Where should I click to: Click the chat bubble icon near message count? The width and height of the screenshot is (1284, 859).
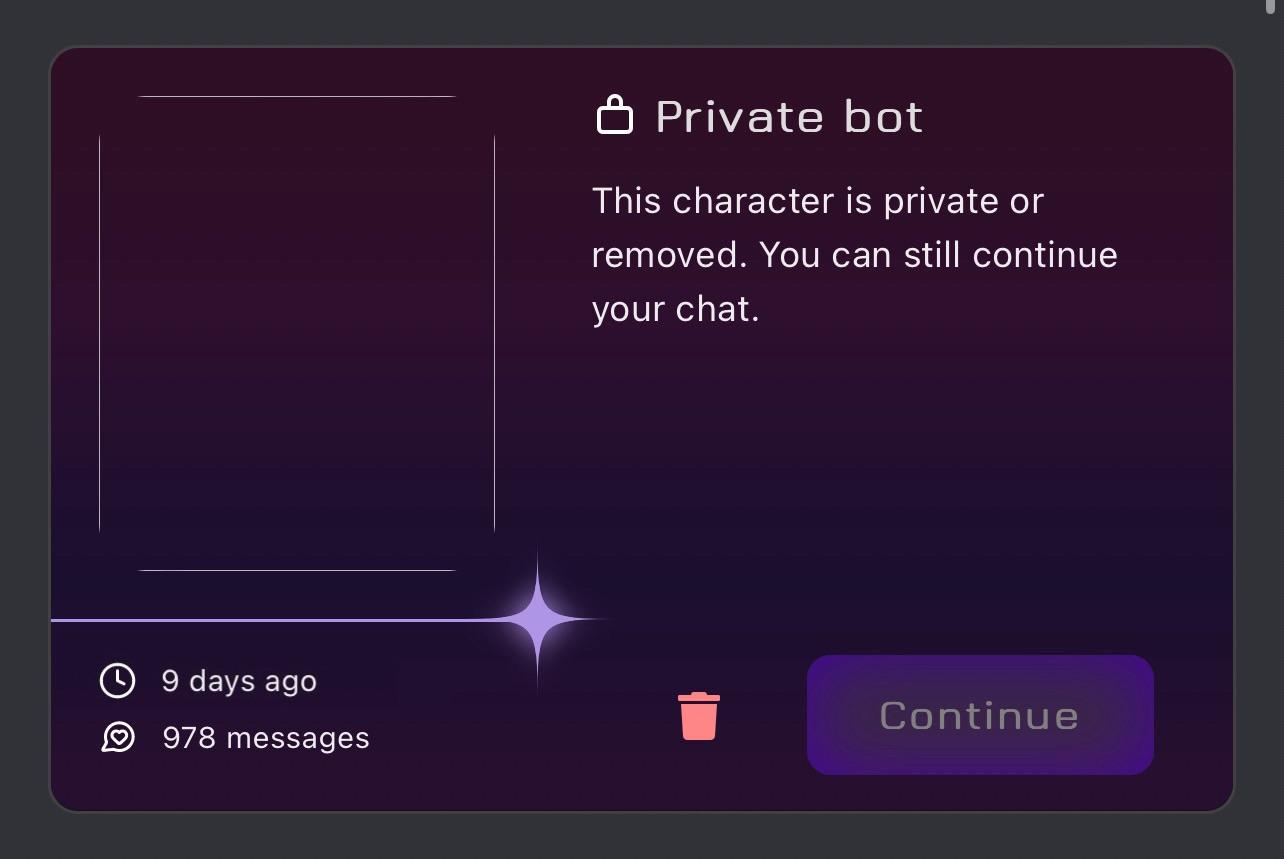pyautogui.click(x=118, y=738)
